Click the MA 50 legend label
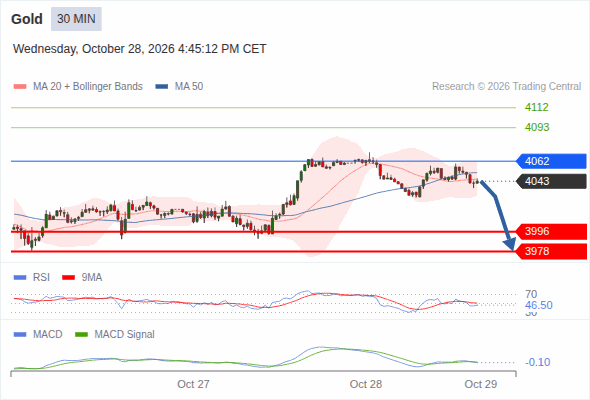Screen dimensions: 590x400 click(x=189, y=87)
